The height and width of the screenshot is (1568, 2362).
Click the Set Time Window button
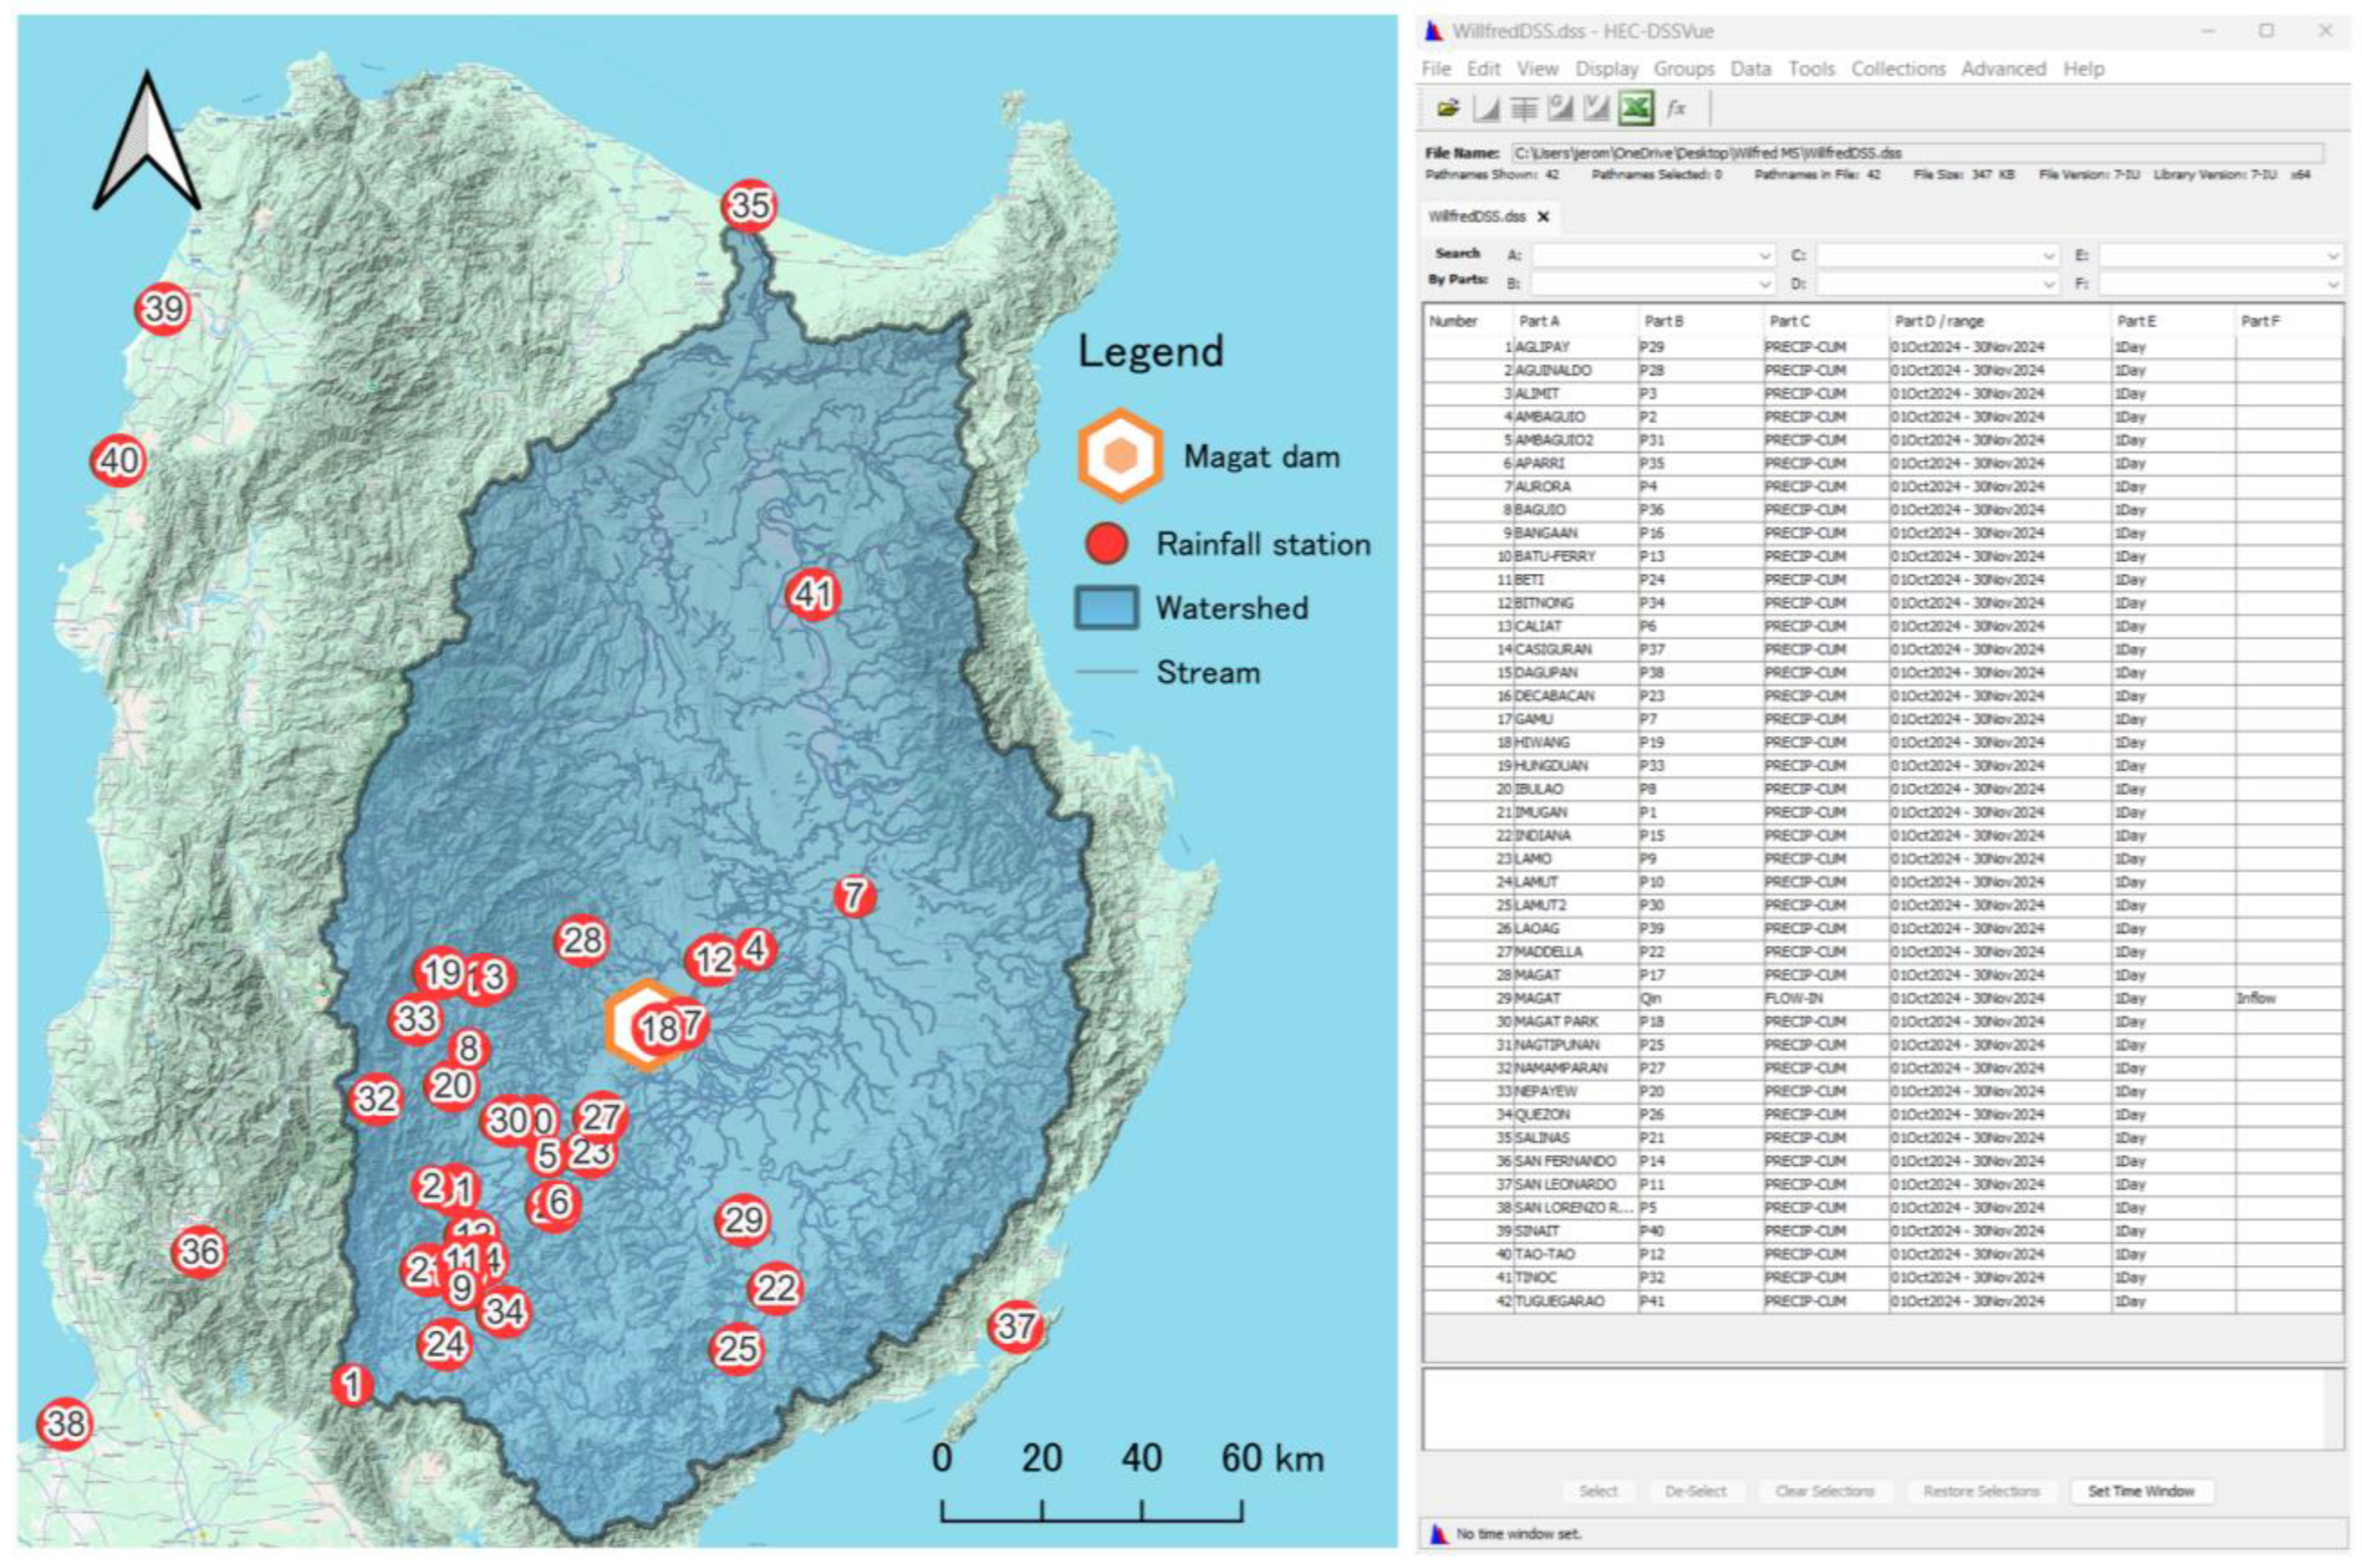(x=2140, y=1491)
